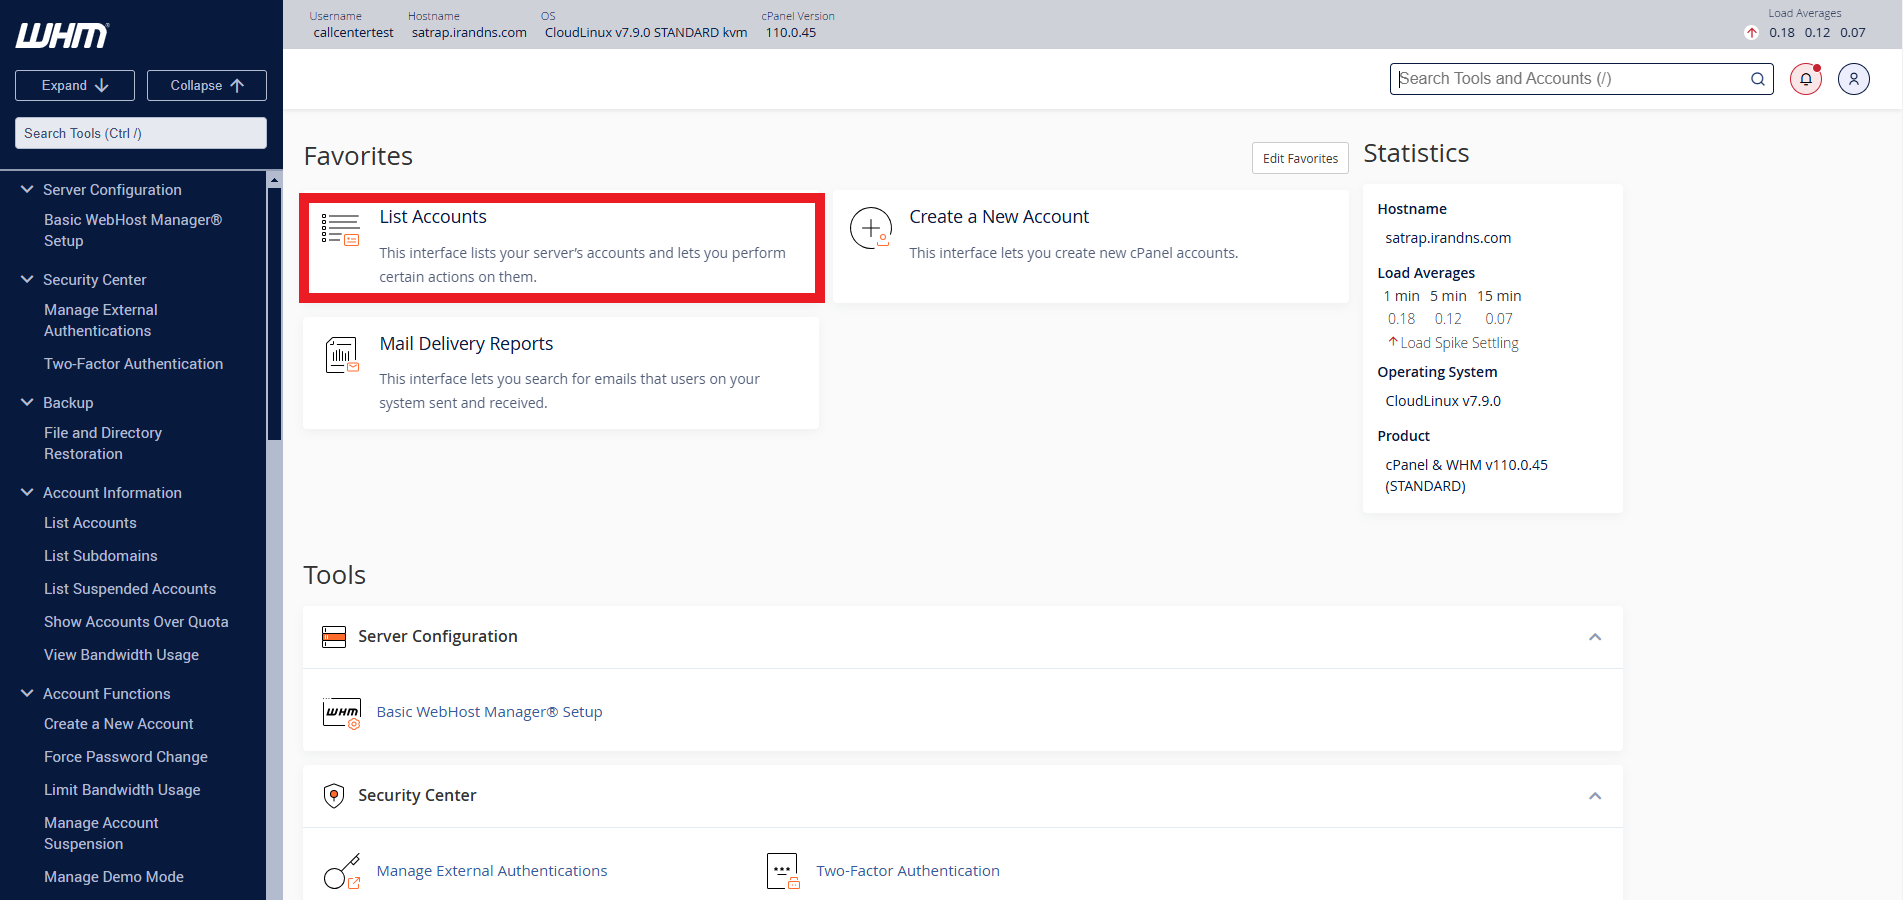This screenshot has width=1903, height=900.
Task: Open List Suspended Accounts in sidebar
Action: coord(130,589)
